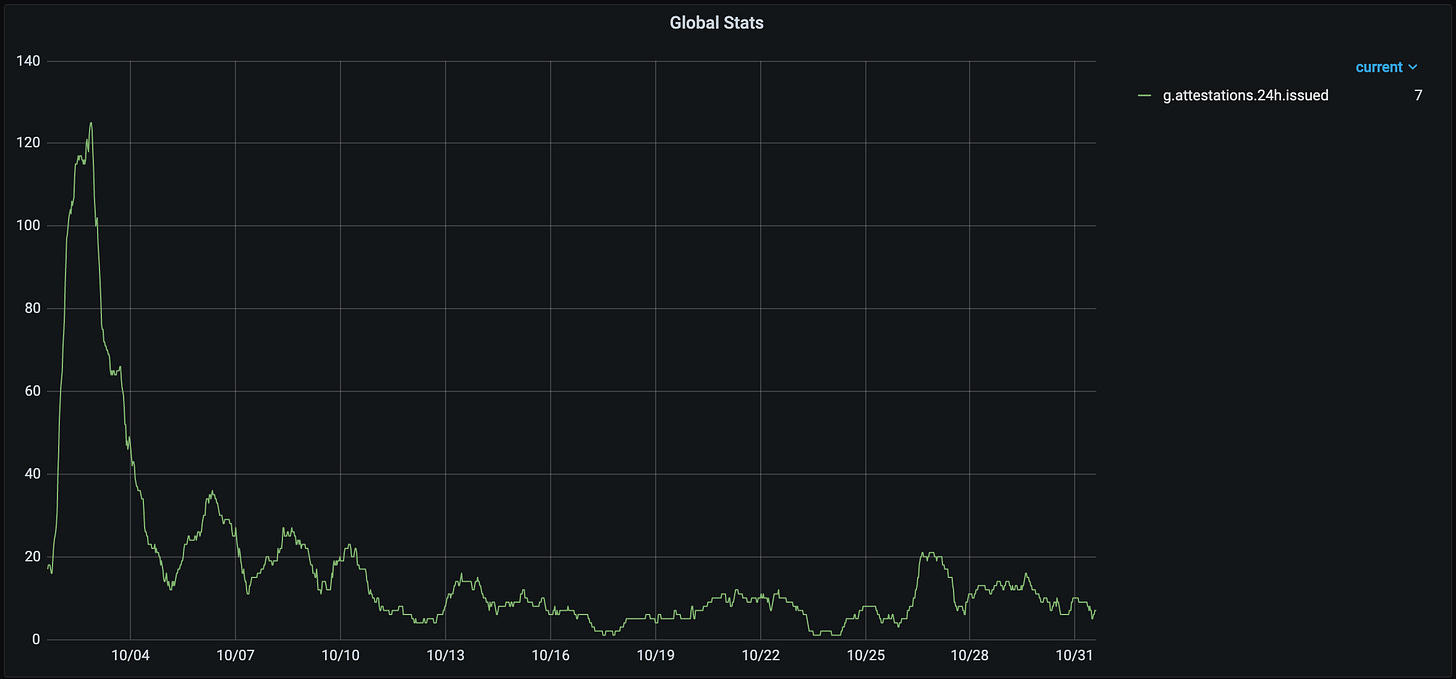Click the 140 y-axis label
Screen dimensions: 1456x679
[28, 61]
